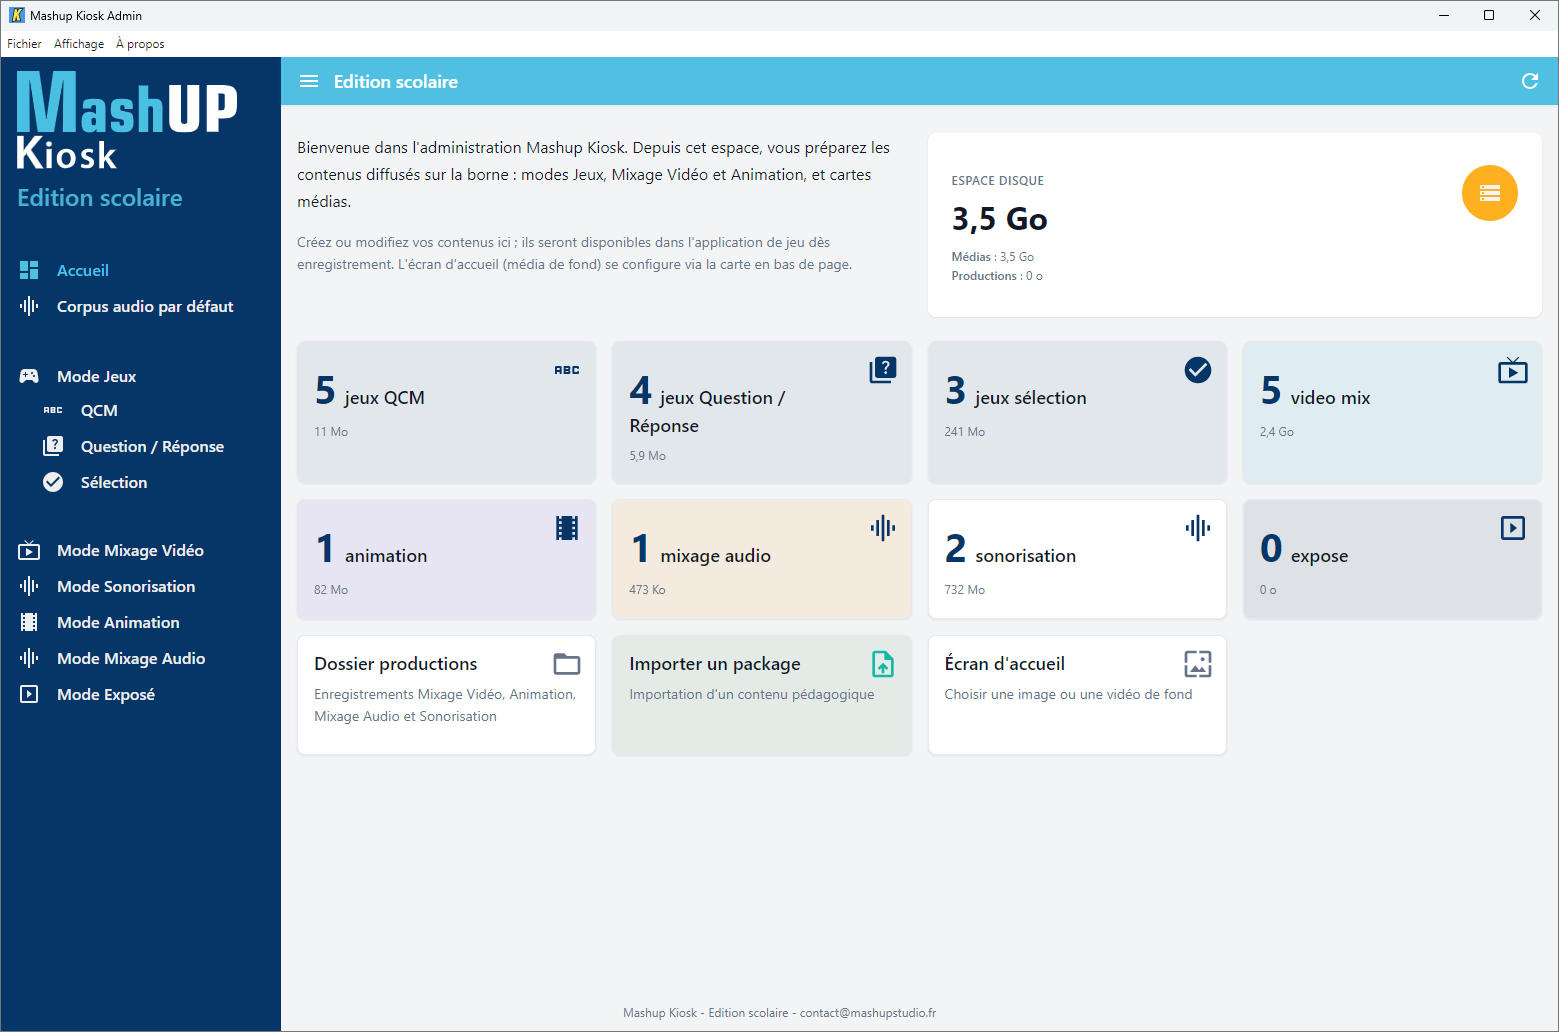Click the waveform icon on sonorisation card
Screen dimensions: 1559x1032
pos(1198,528)
